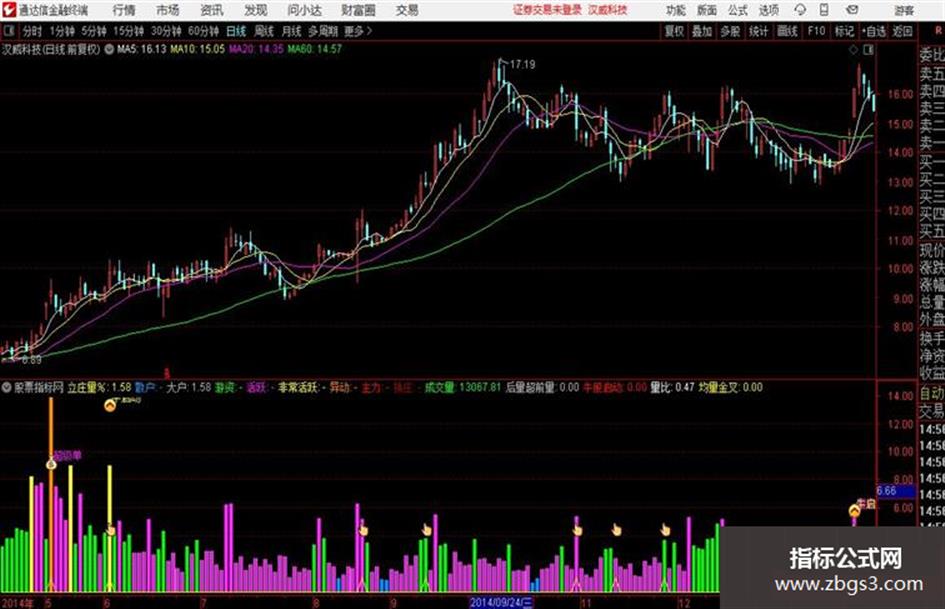Select the 日线 daily chart tab

(236, 31)
